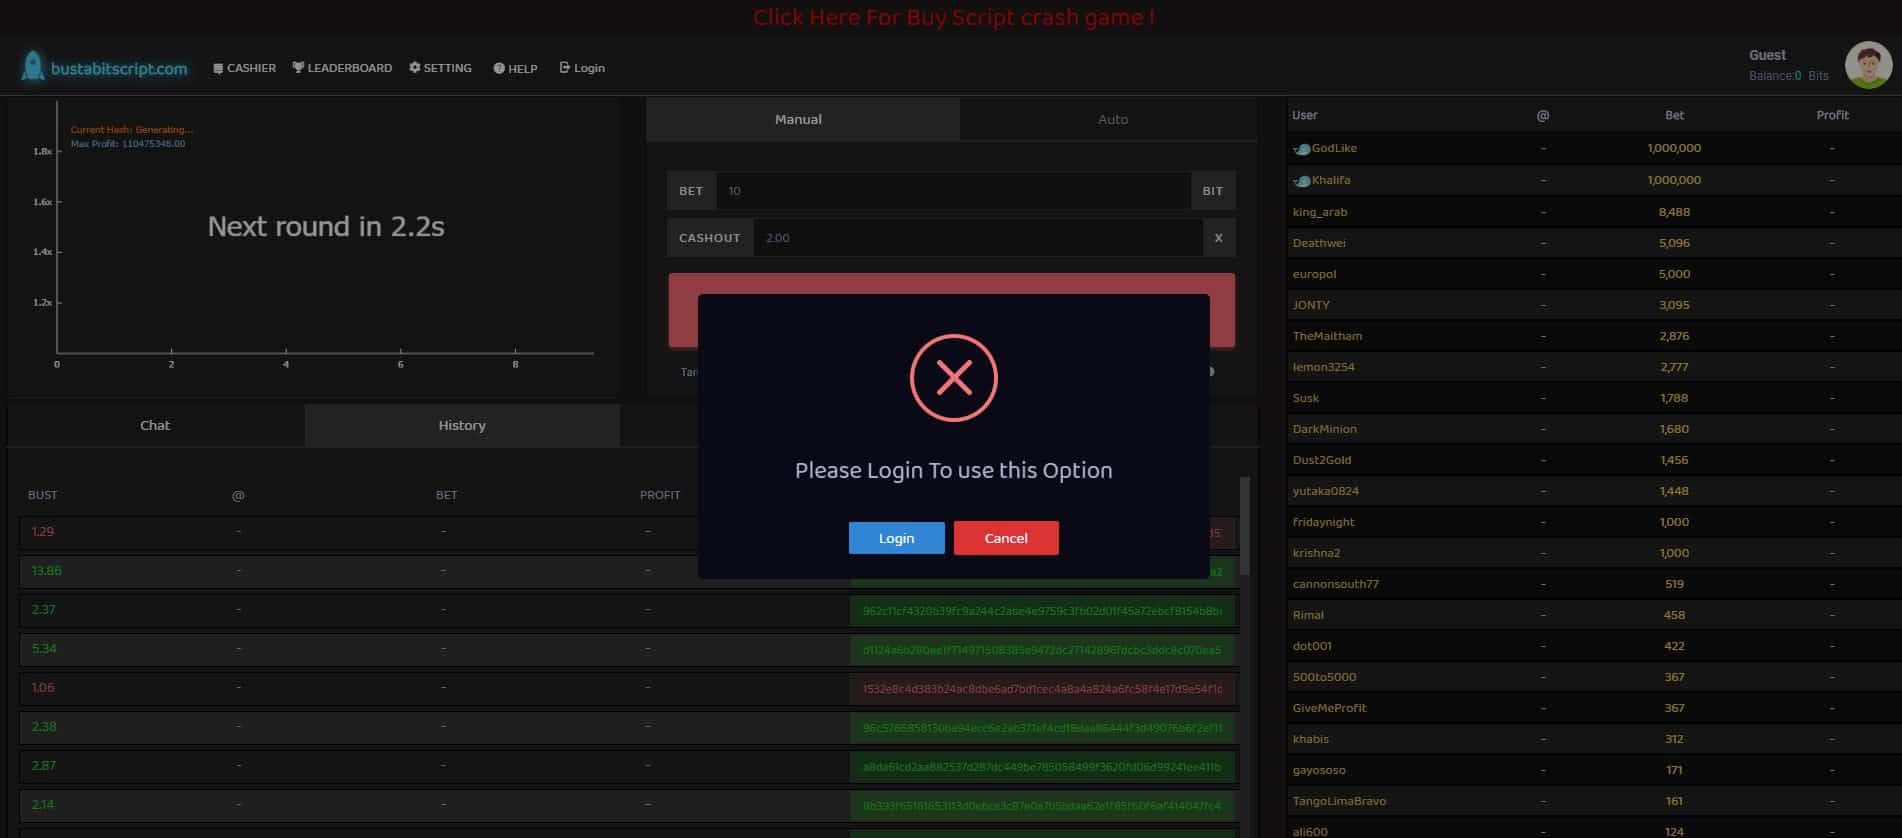The width and height of the screenshot is (1902, 838).
Task: Select user krishna2 in the players list
Action: pyautogui.click(x=1316, y=553)
